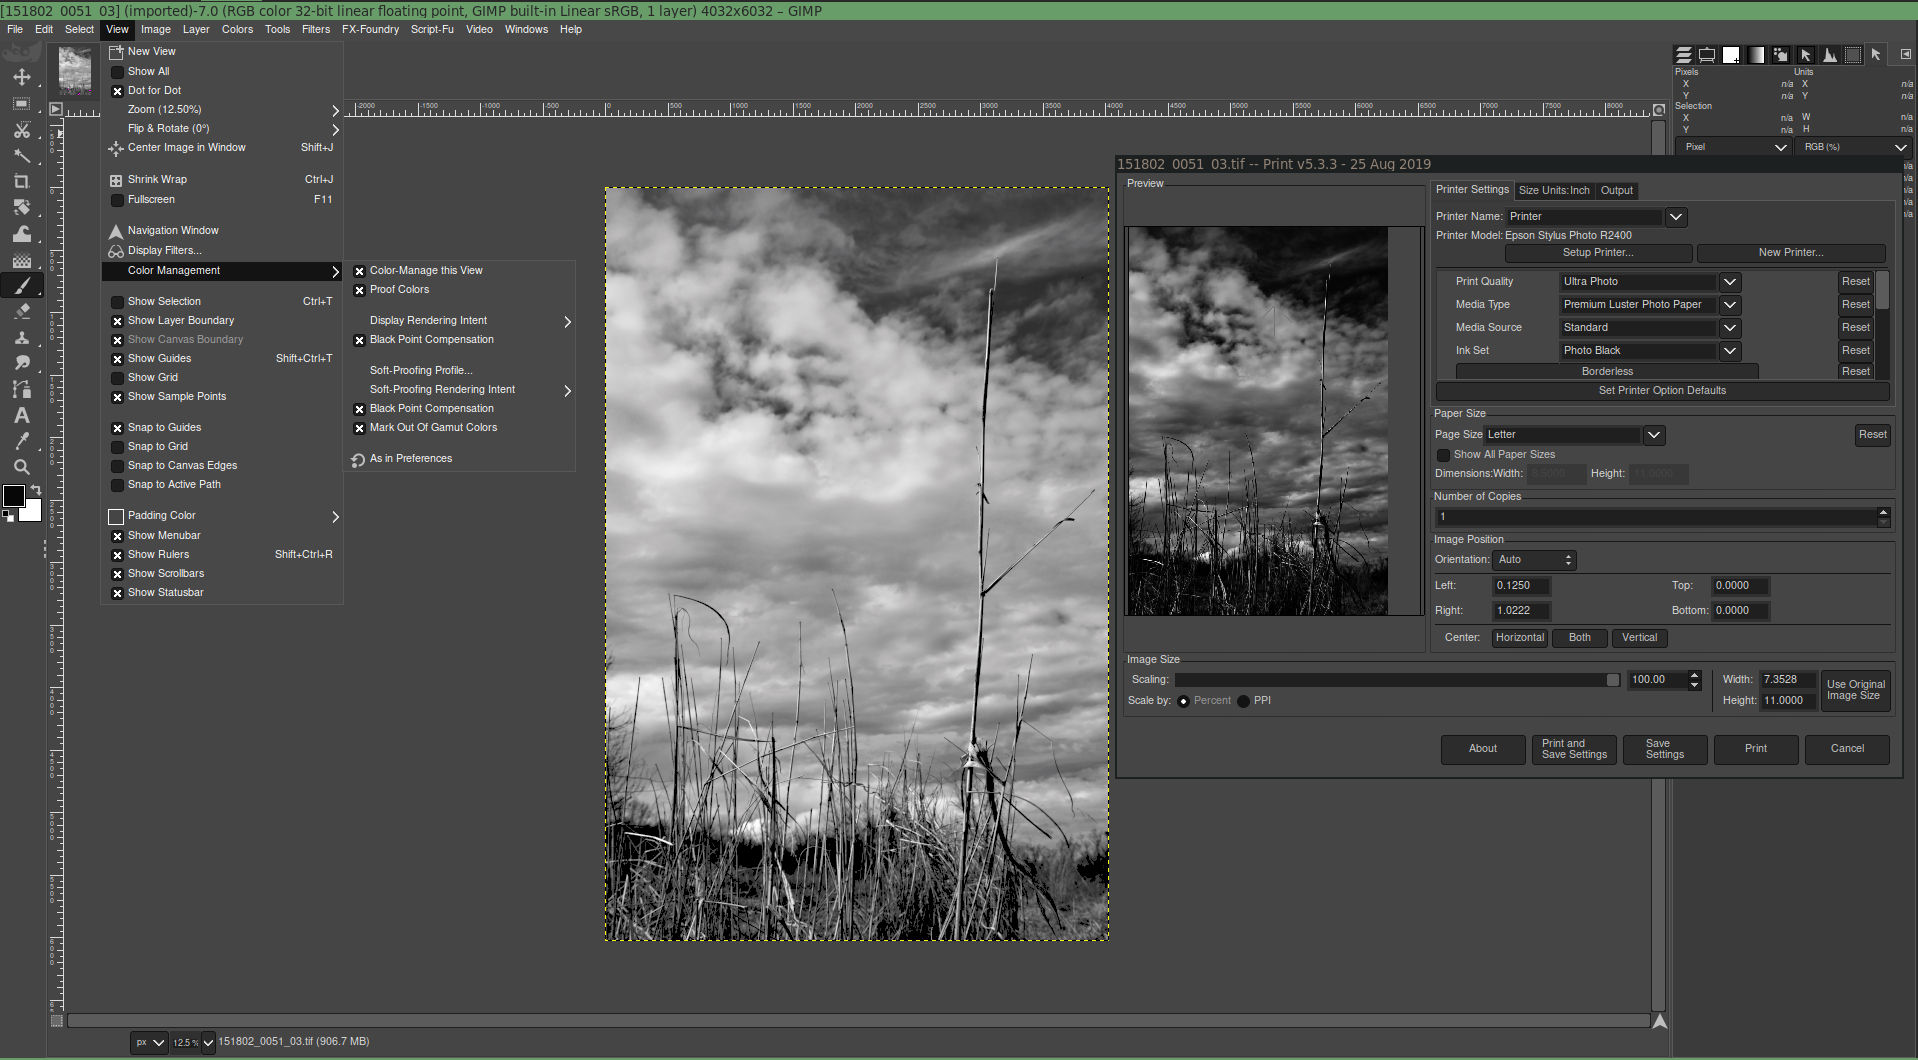Viewport: 1918px width, 1060px height.
Task: Select the Scissors select tool
Action: [22, 130]
